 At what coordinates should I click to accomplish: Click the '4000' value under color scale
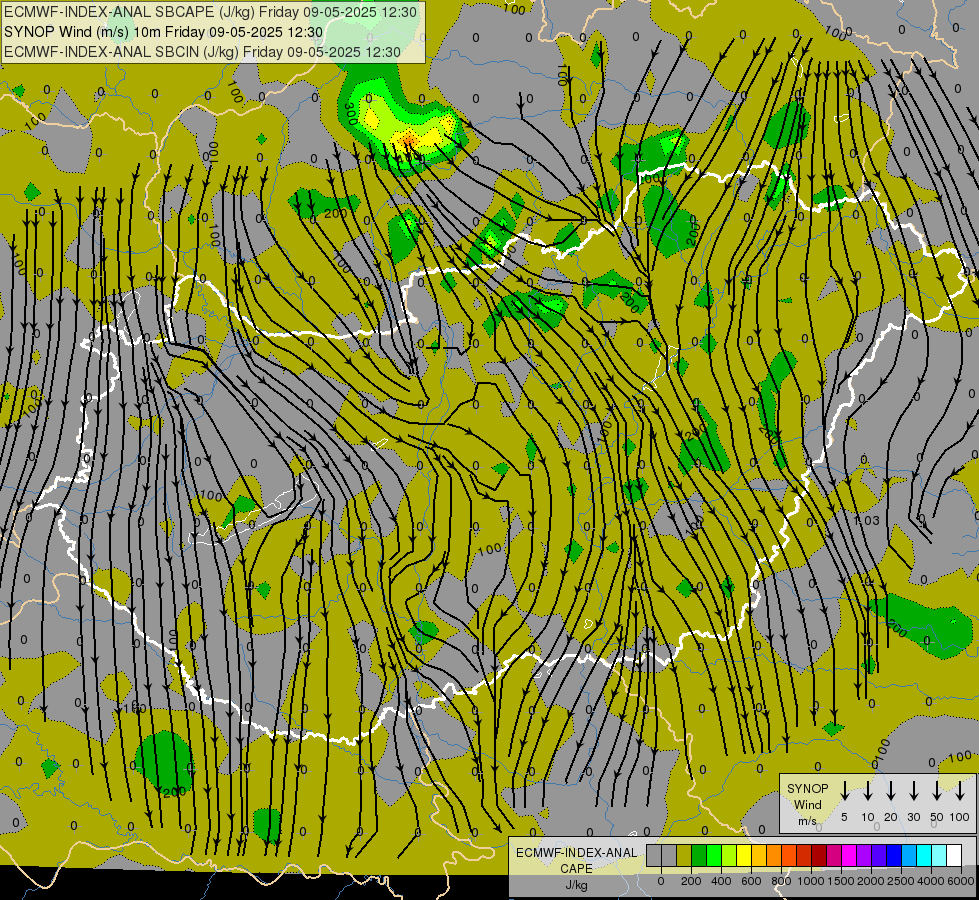tap(931, 881)
